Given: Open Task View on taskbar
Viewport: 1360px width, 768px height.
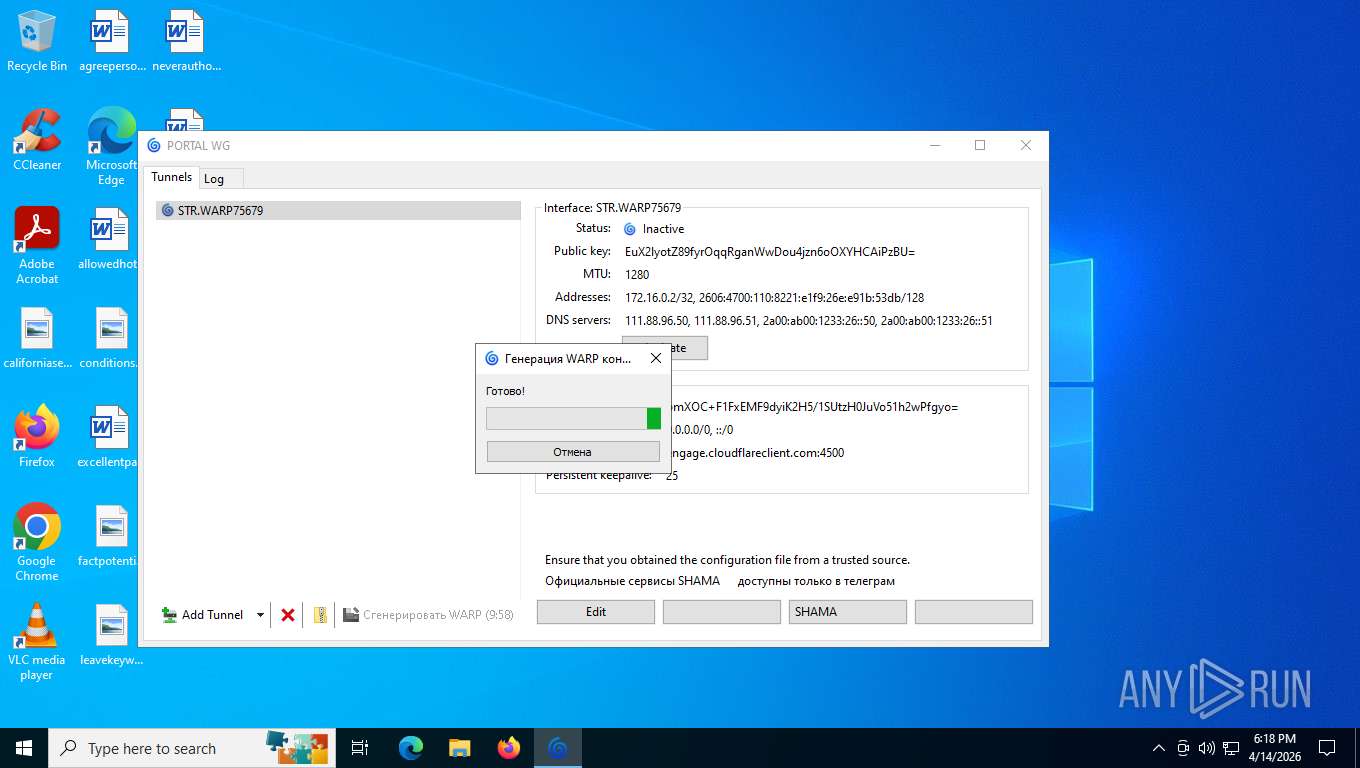Looking at the screenshot, I should click(x=360, y=748).
